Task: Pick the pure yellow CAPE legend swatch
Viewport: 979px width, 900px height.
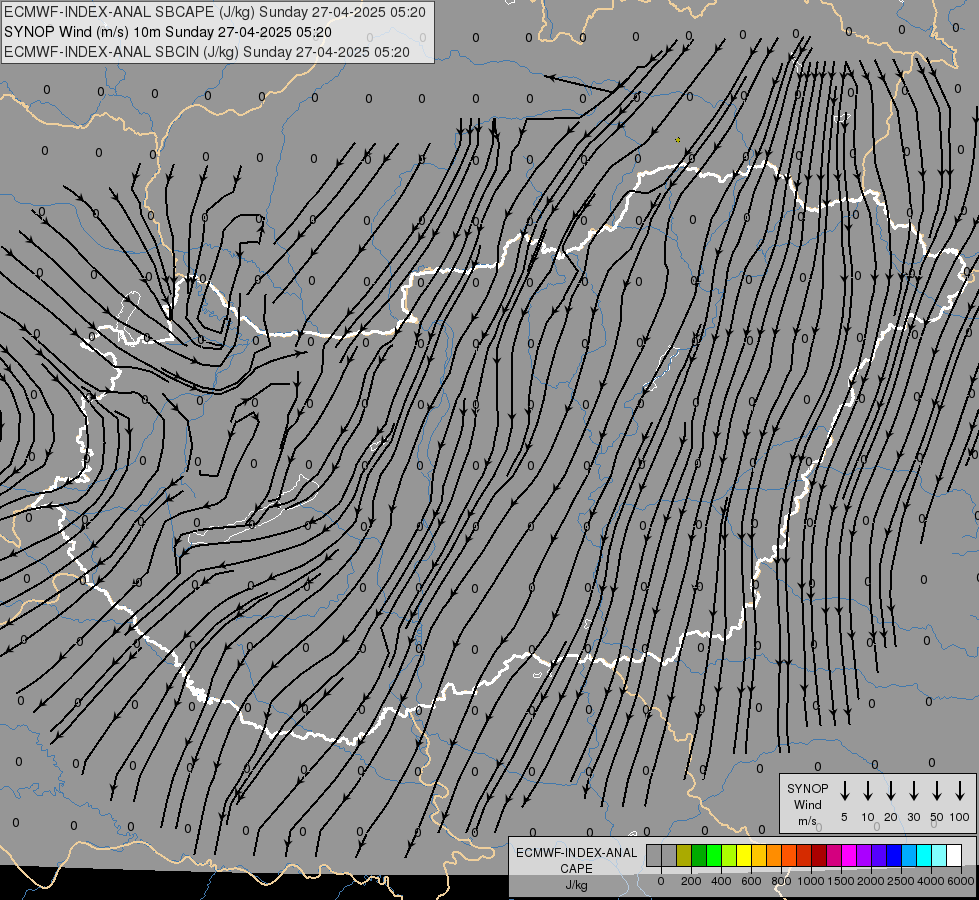Action: coord(744,855)
